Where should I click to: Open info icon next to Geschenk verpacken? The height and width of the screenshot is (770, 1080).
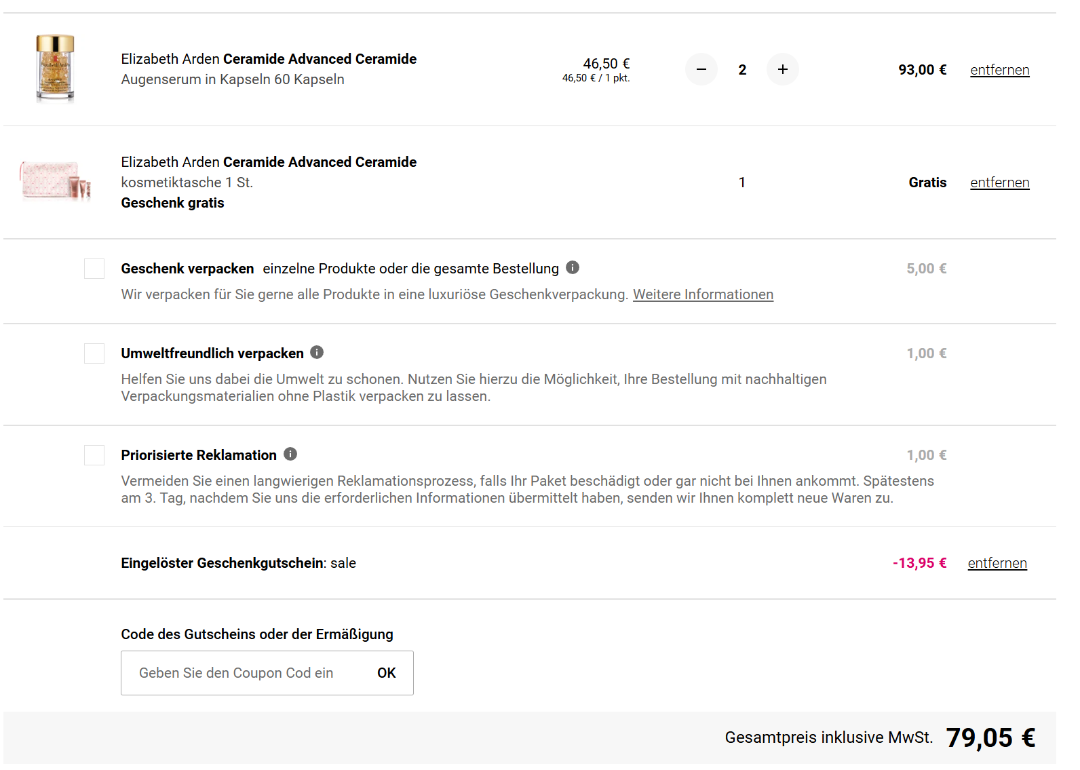point(572,268)
